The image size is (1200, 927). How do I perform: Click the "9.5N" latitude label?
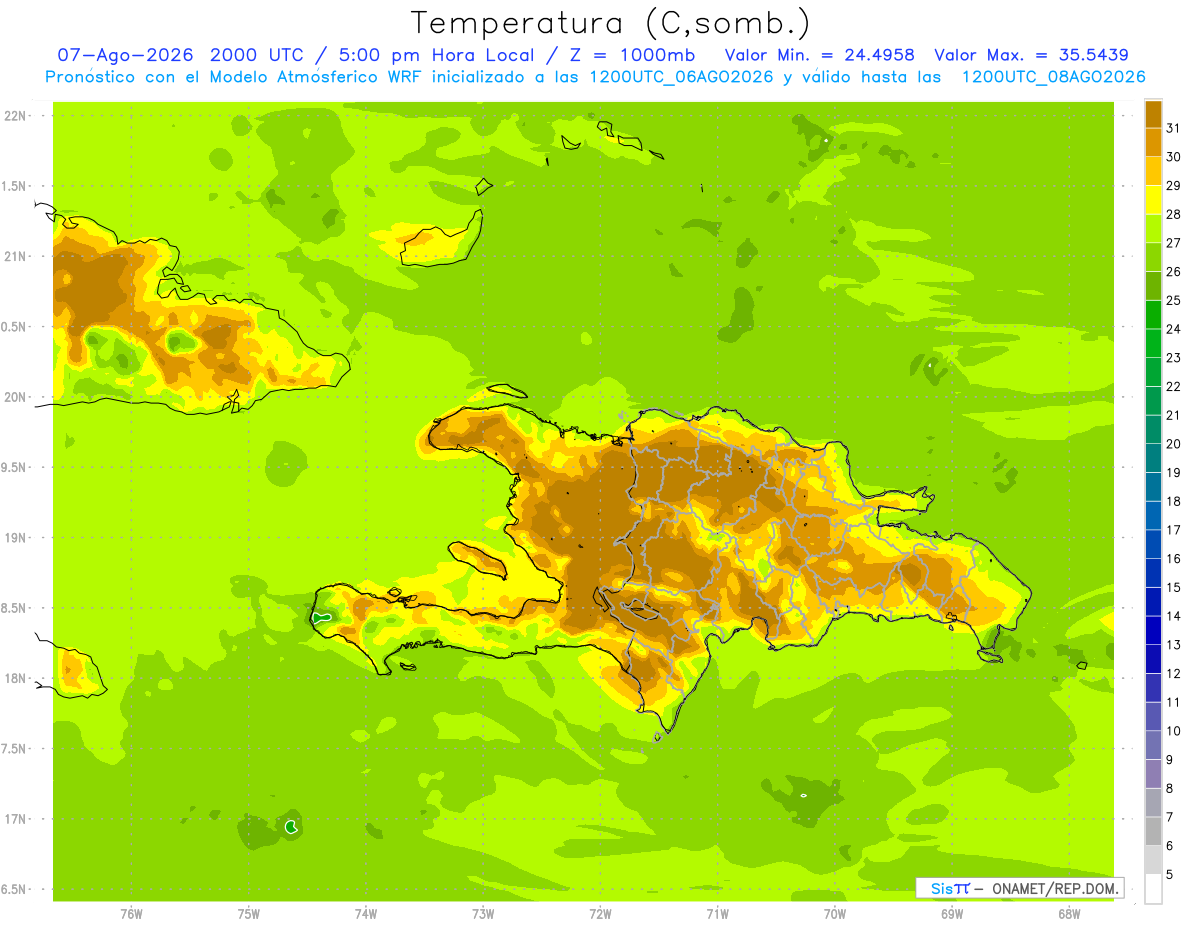[x=15, y=467]
